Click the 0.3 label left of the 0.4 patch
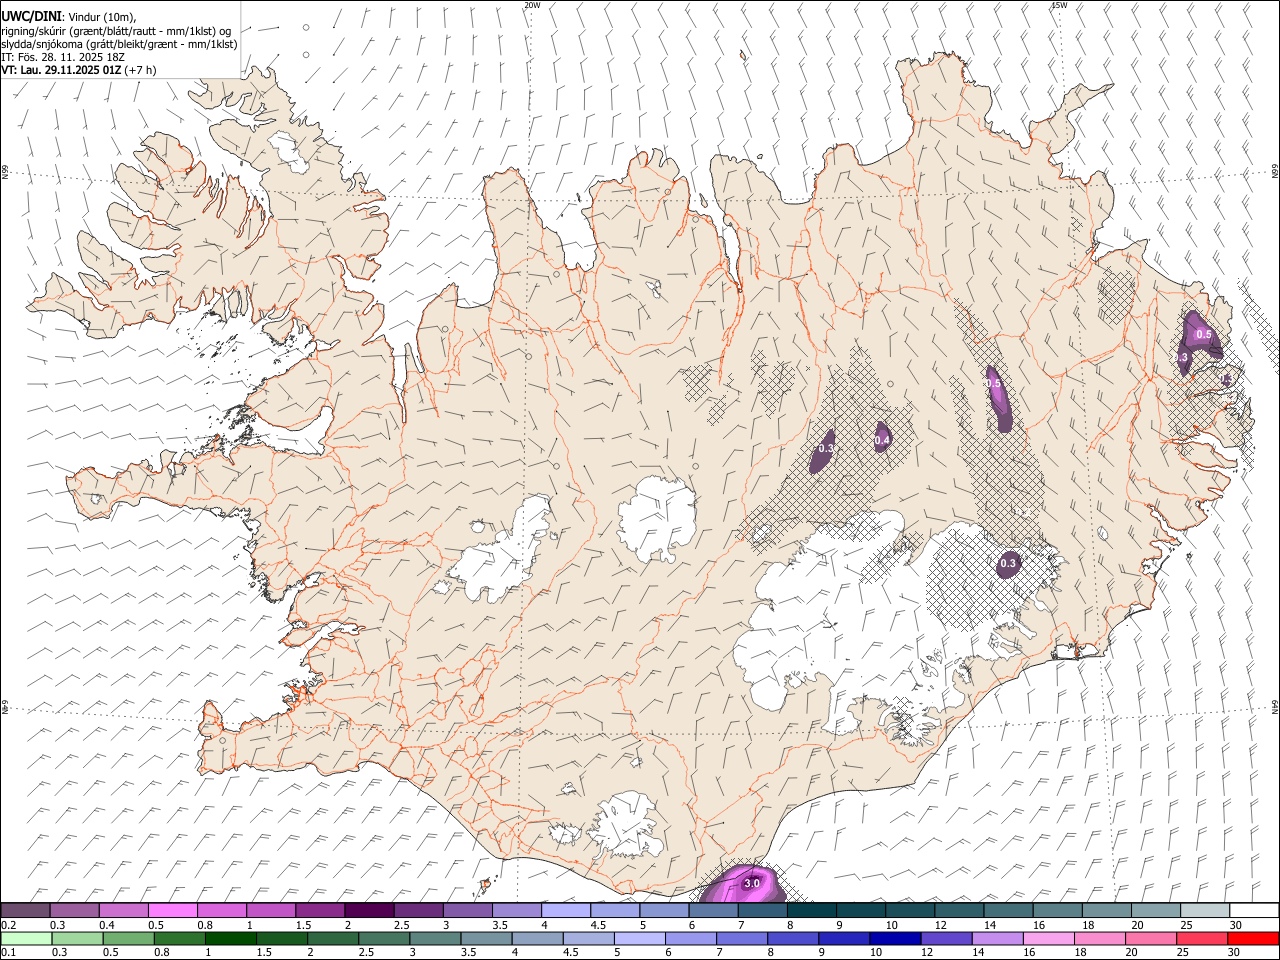This screenshot has height=960, width=1280. (826, 449)
